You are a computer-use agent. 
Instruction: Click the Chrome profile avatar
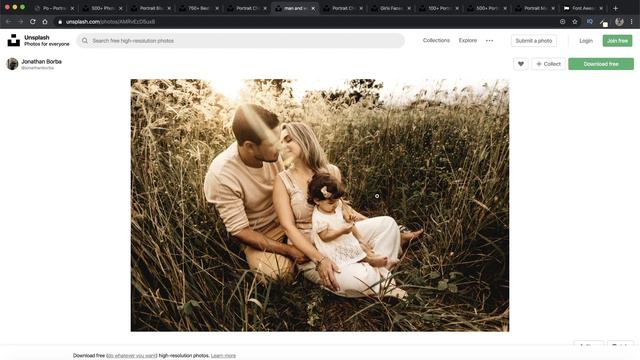[x=619, y=22]
